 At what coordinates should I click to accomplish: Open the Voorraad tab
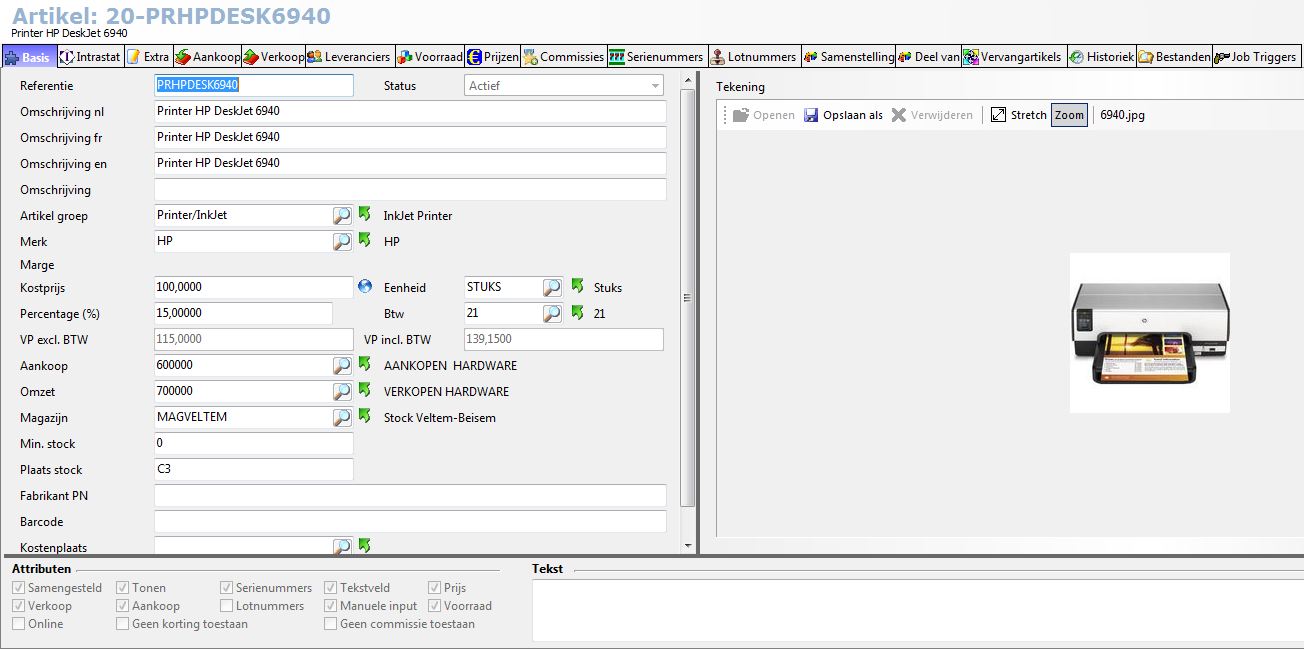429,57
